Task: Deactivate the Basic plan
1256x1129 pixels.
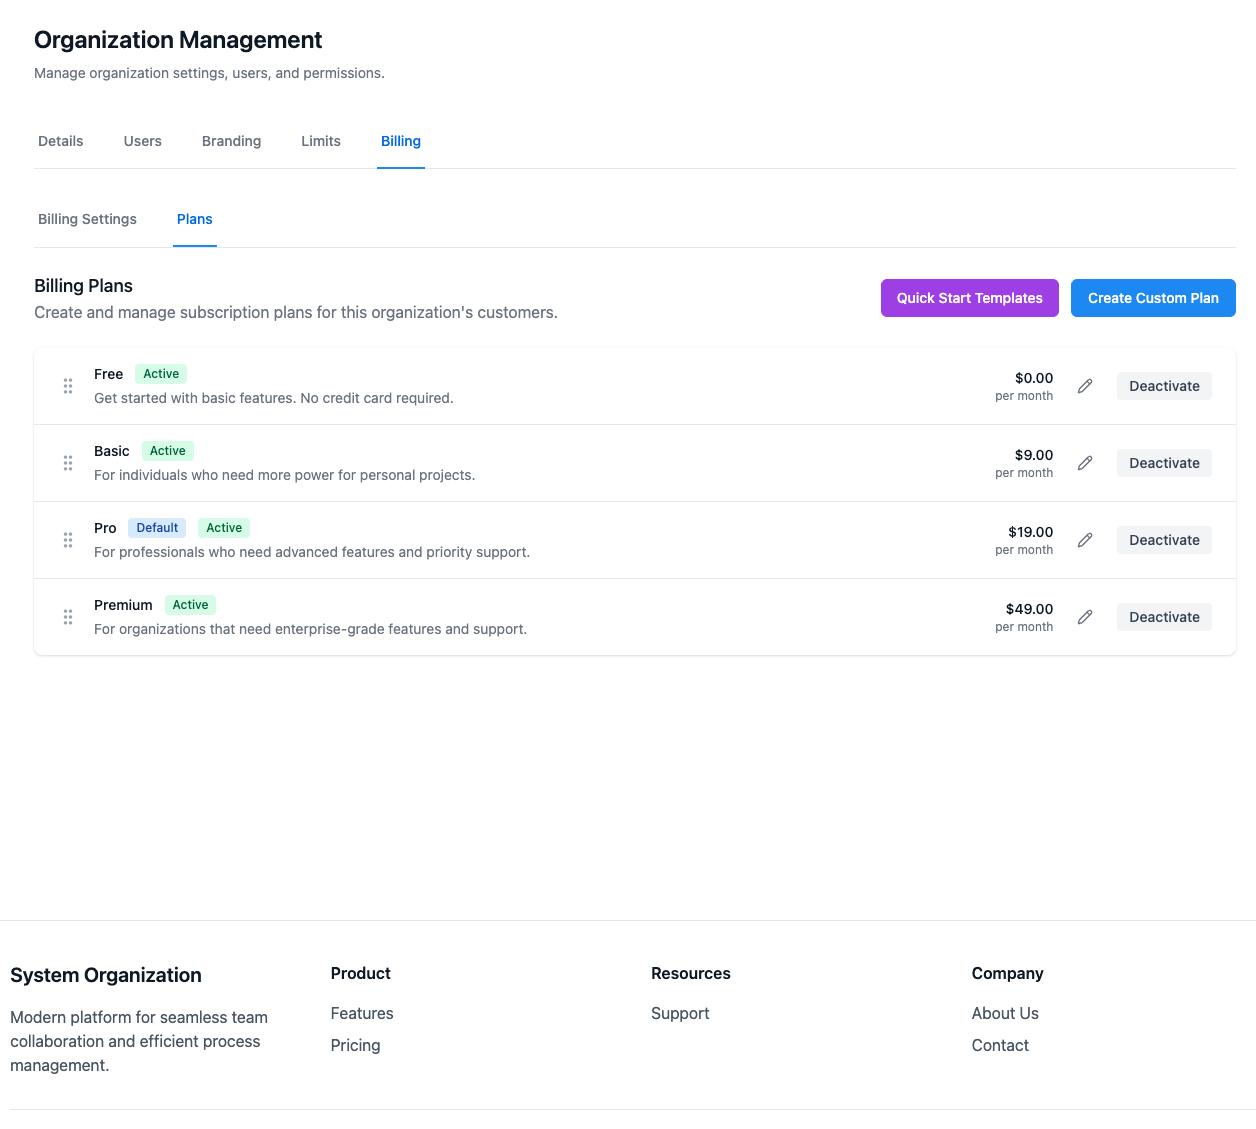Action: click(x=1164, y=463)
